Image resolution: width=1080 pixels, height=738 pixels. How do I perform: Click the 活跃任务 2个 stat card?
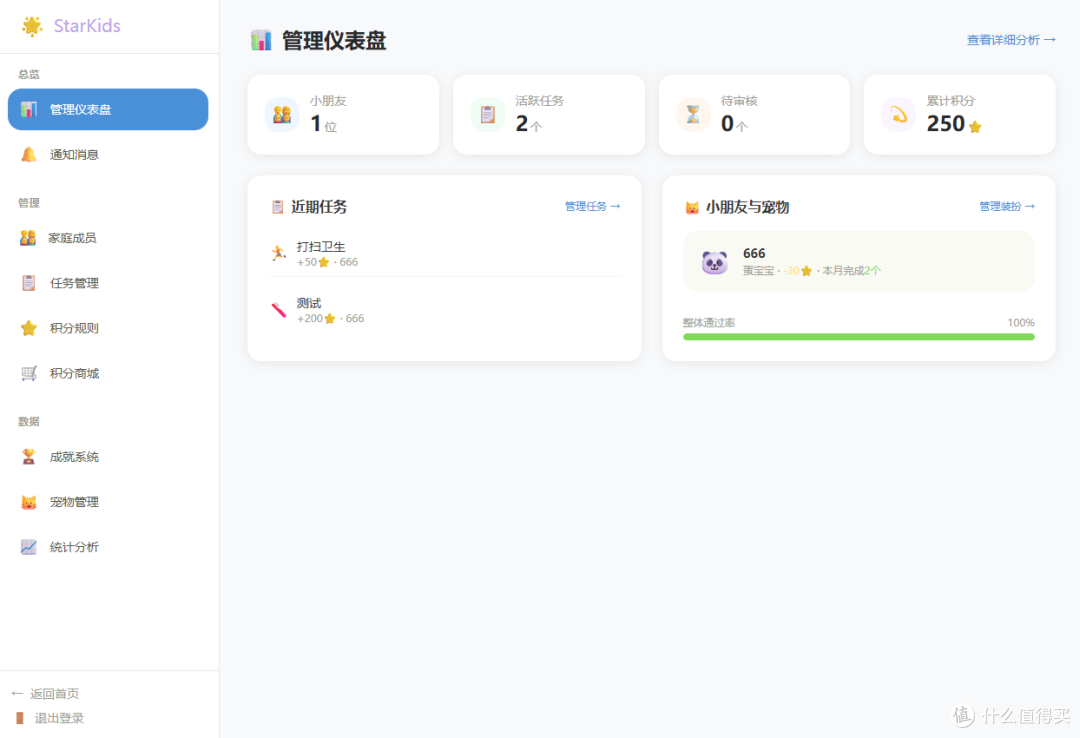549,114
